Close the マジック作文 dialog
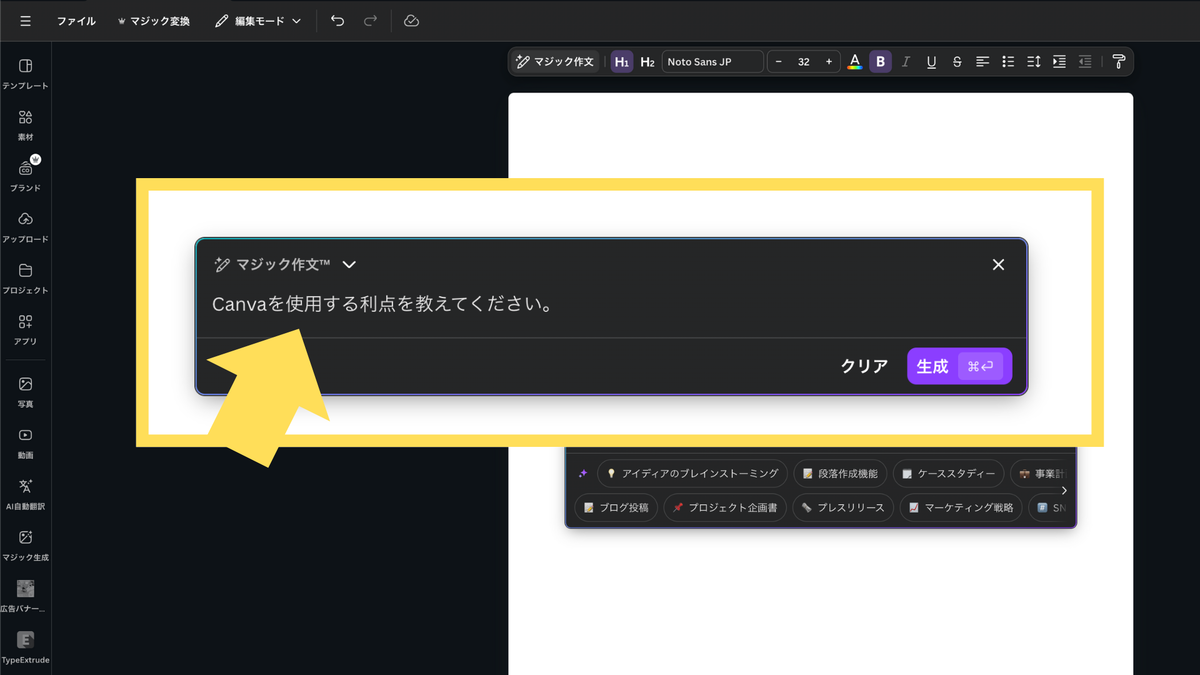This screenshot has height=675, width=1200. 998,265
